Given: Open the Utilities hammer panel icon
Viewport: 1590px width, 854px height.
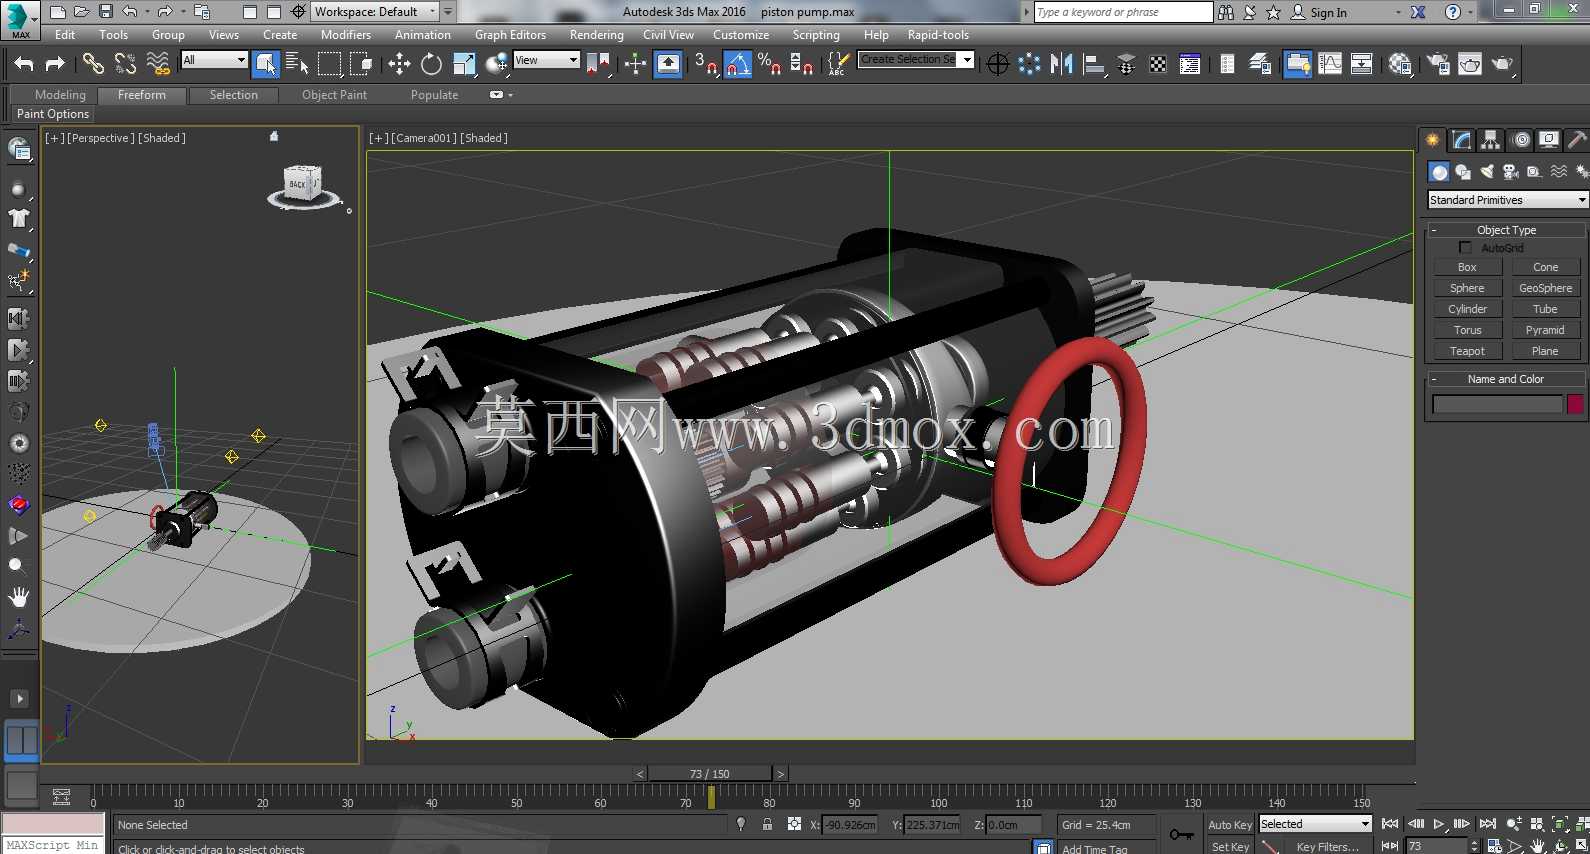Looking at the screenshot, I should pos(1577,140).
